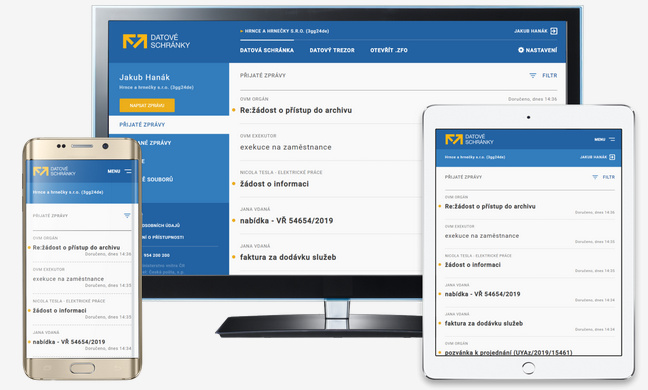This screenshot has height=390, width=648.
Task: Switch to the Datový trezor tab
Action: click(332, 50)
